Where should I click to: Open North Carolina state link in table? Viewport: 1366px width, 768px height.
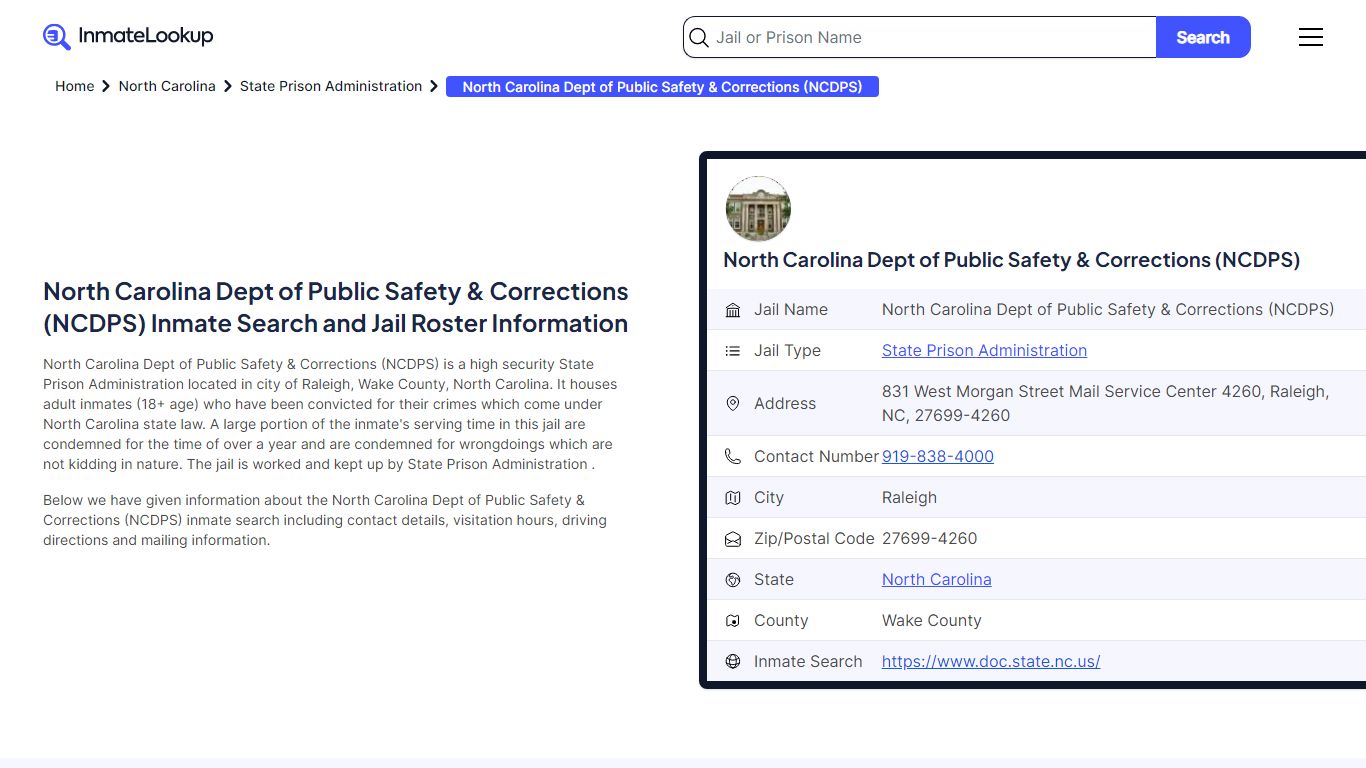tap(937, 579)
